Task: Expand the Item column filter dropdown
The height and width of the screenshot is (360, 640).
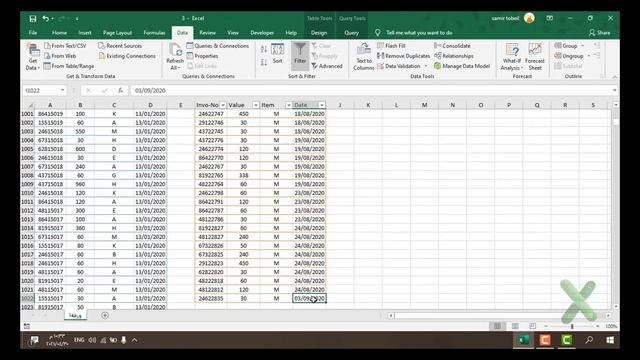Action: [289, 105]
